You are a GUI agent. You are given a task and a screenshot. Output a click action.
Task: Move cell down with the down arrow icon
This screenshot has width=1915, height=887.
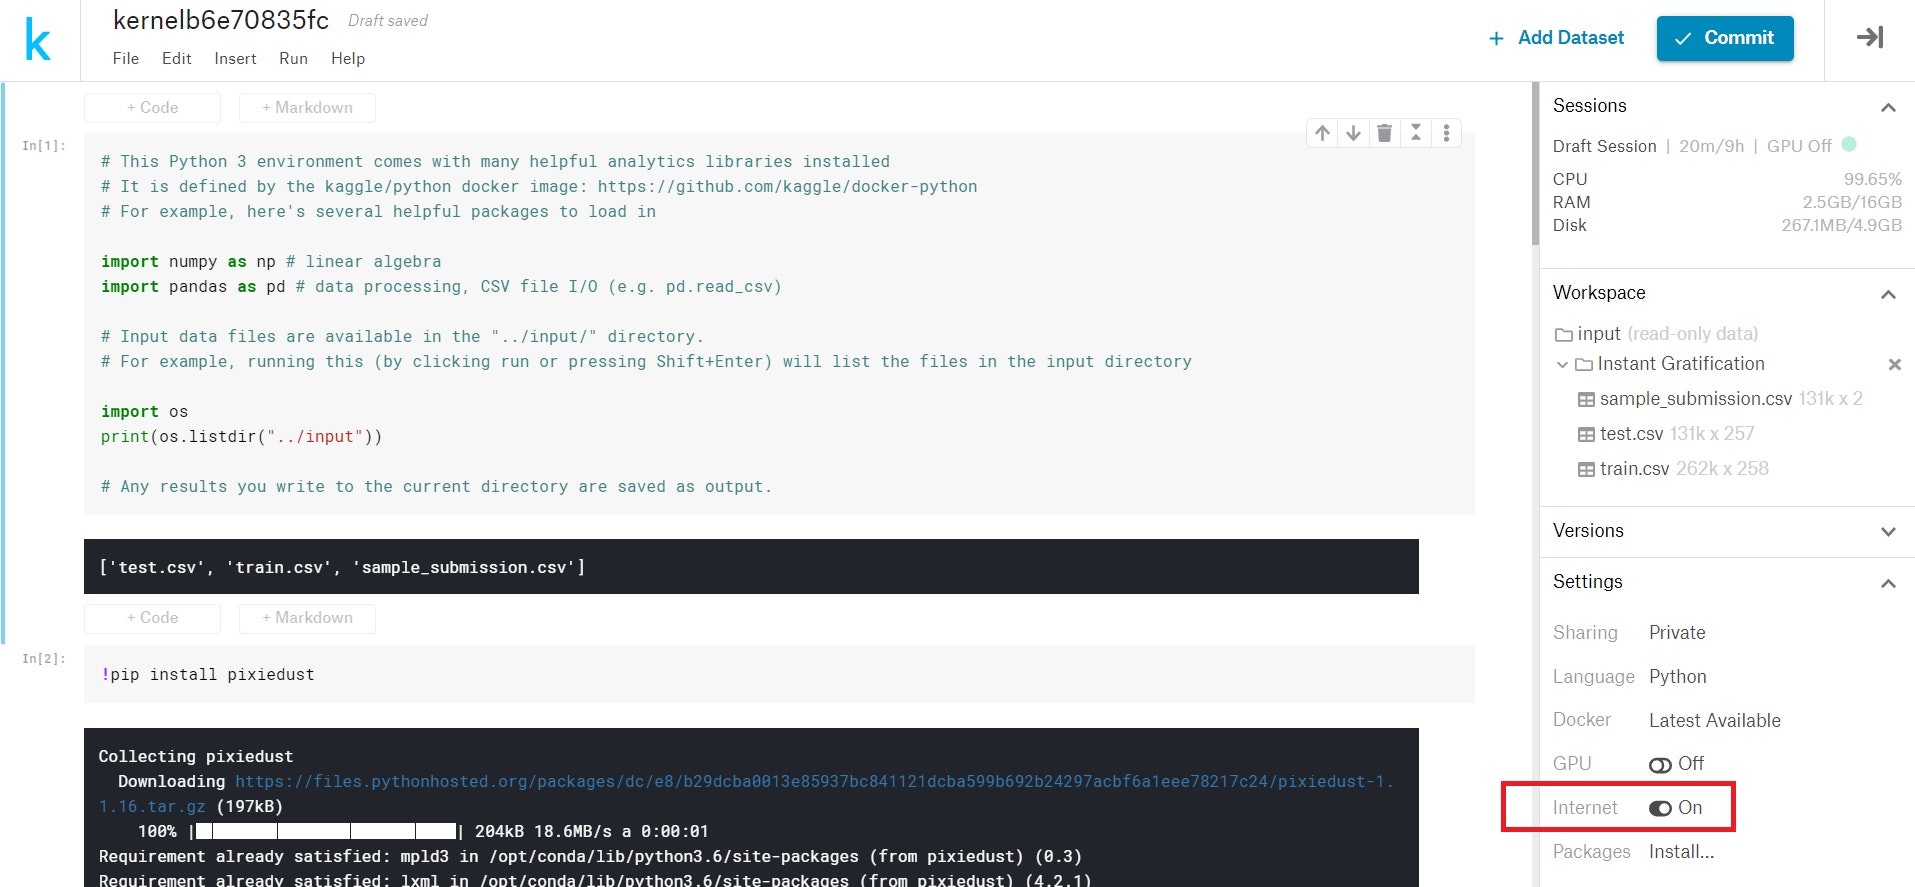[x=1353, y=133]
